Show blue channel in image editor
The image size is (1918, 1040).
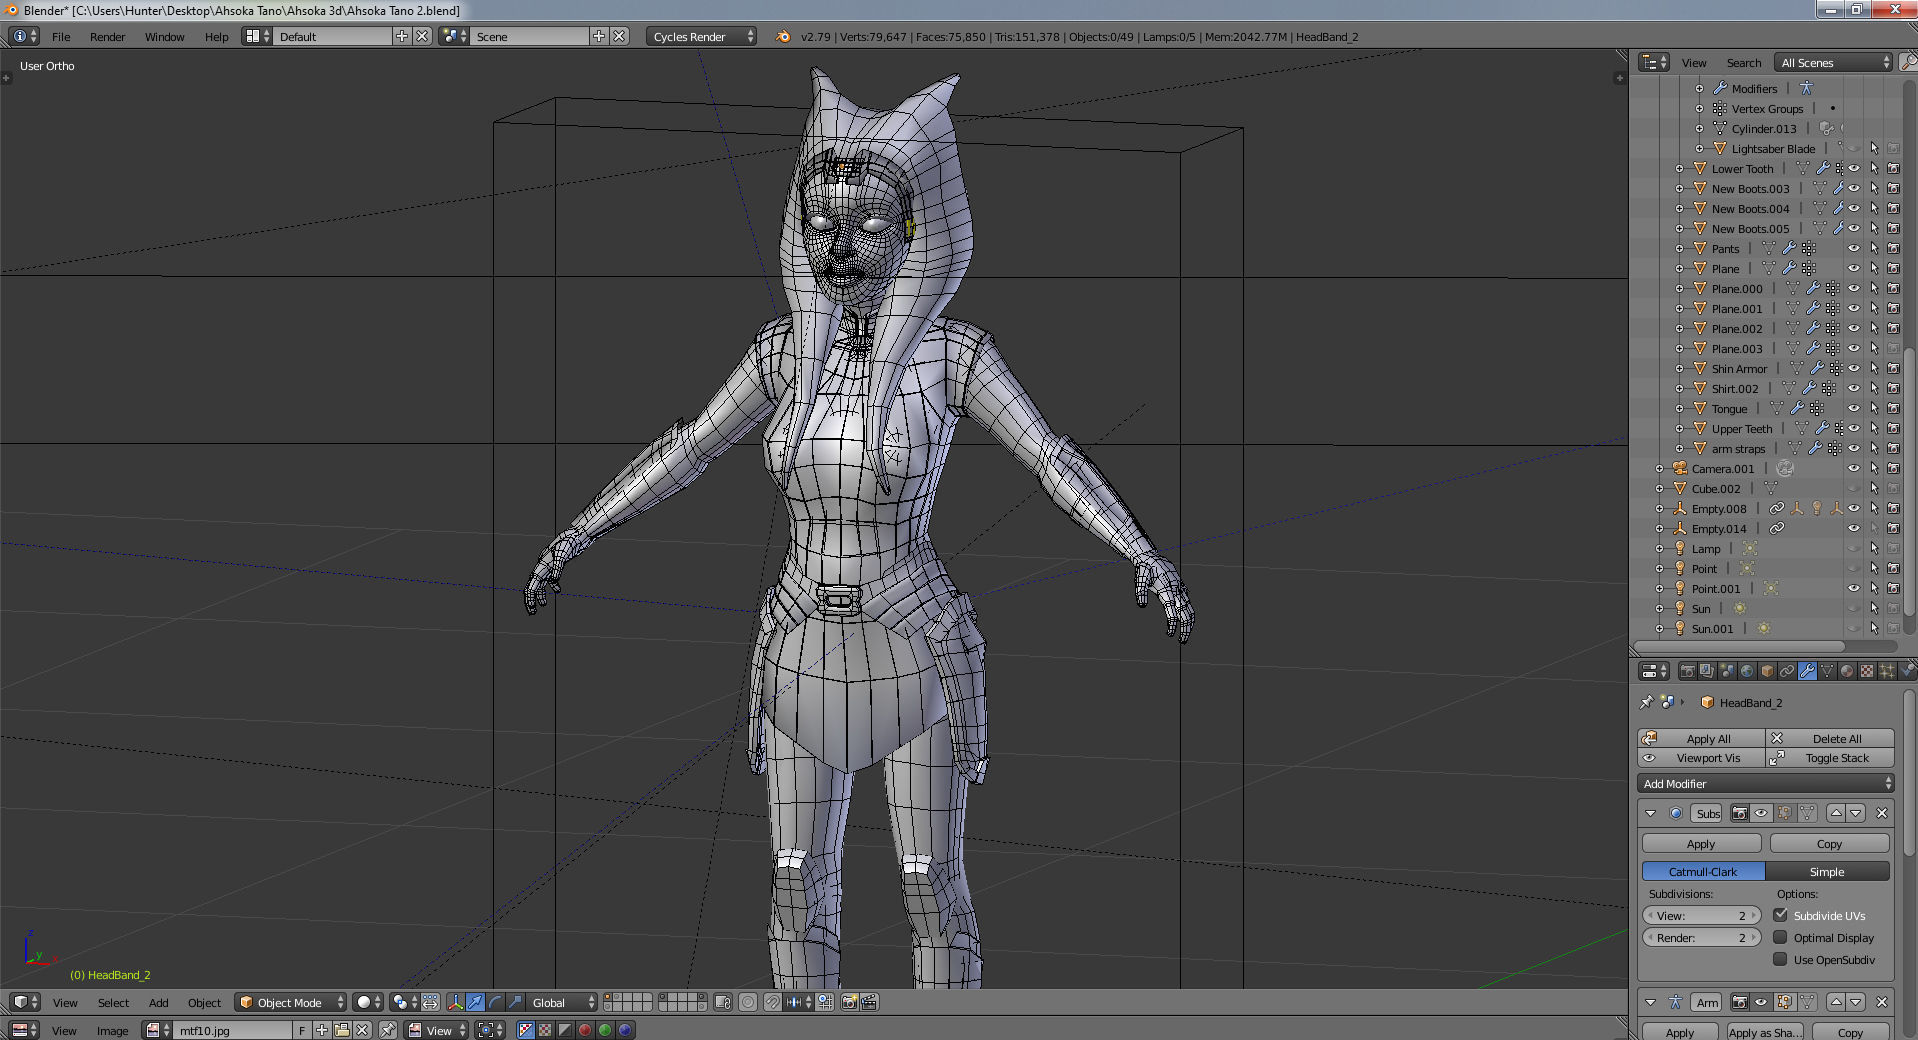(x=625, y=1030)
